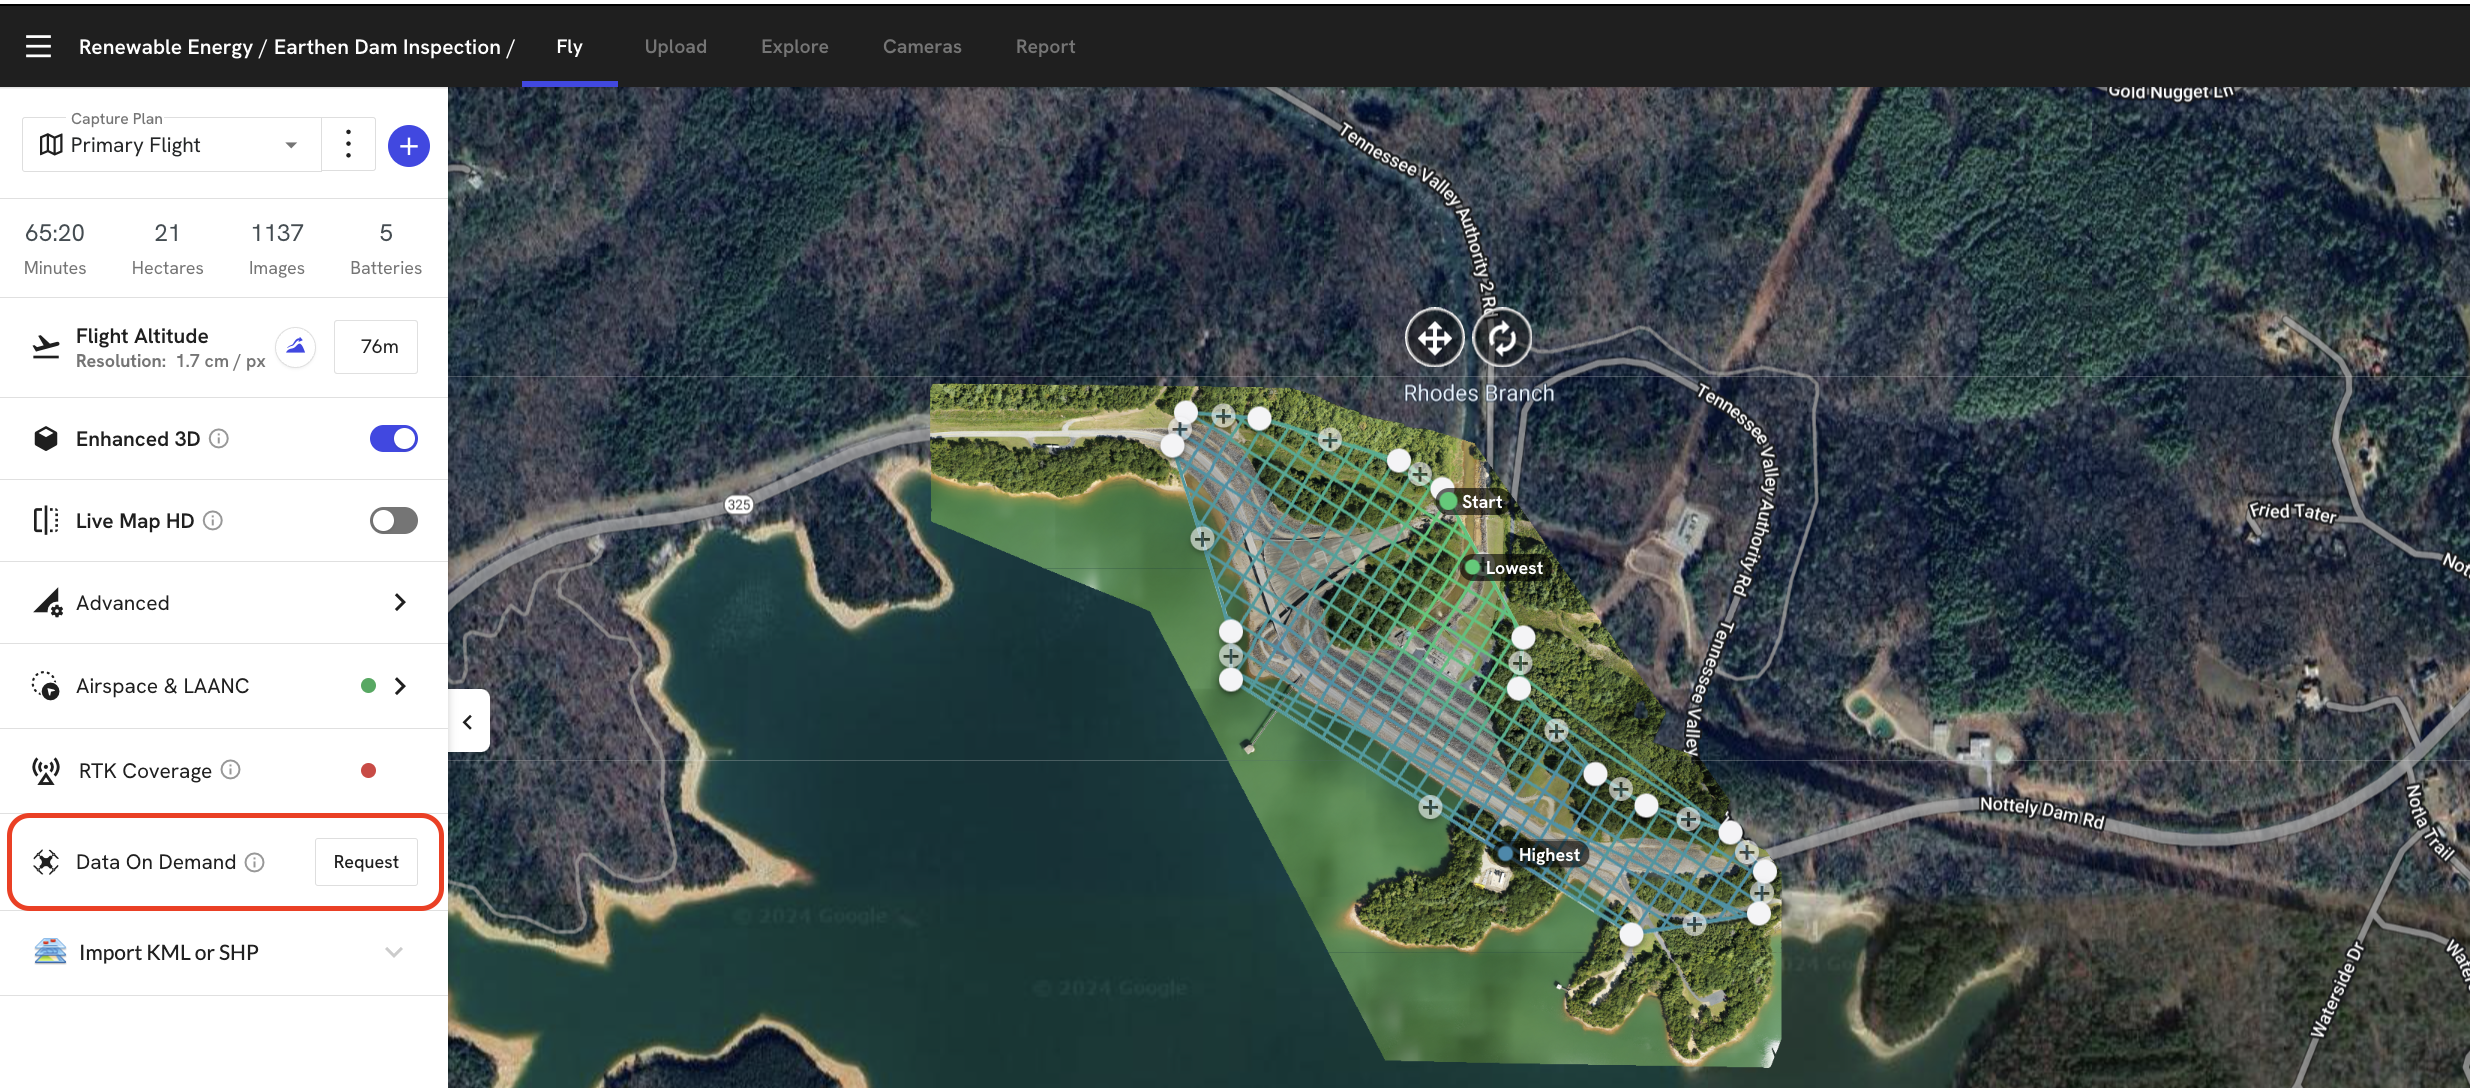Click the RTK Coverage info icon
This screenshot has width=2470, height=1088.
pyautogui.click(x=231, y=770)
